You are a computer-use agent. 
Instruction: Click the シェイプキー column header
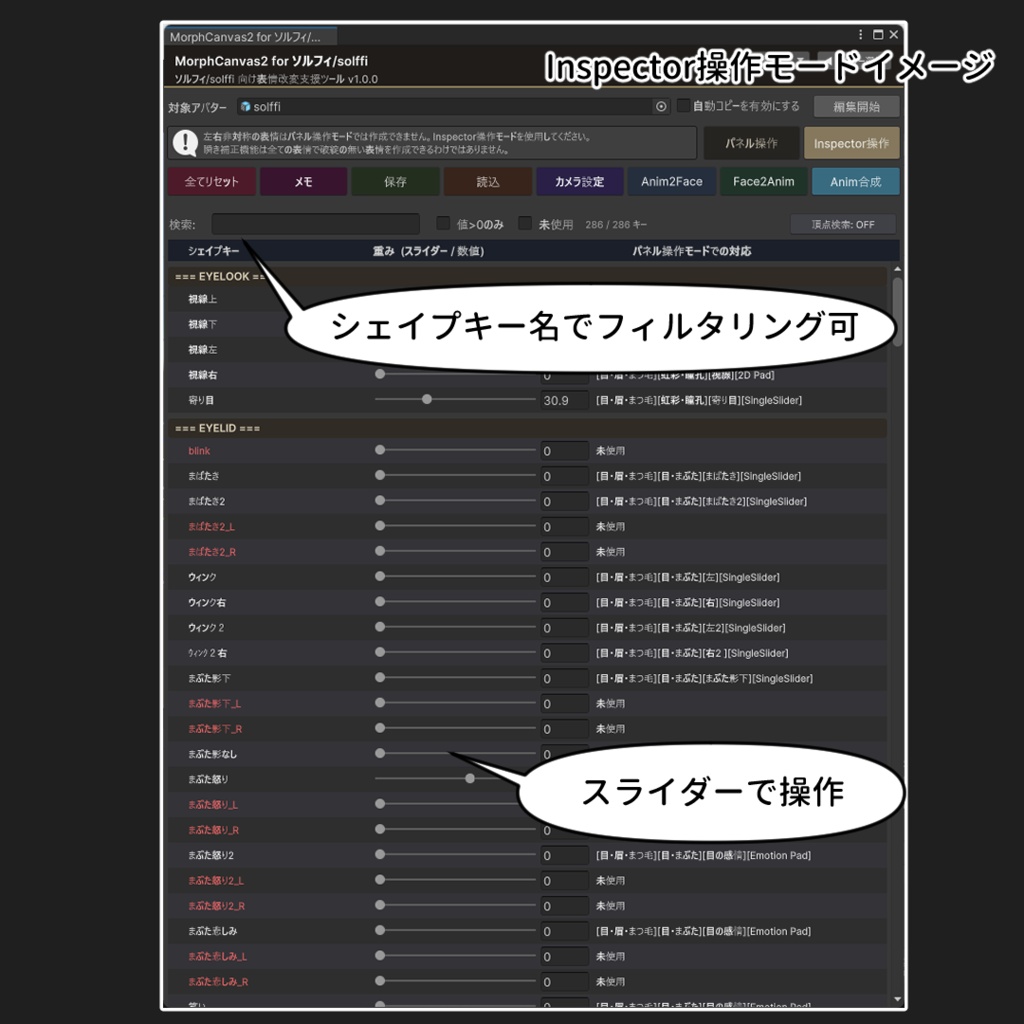pos(214,251)
